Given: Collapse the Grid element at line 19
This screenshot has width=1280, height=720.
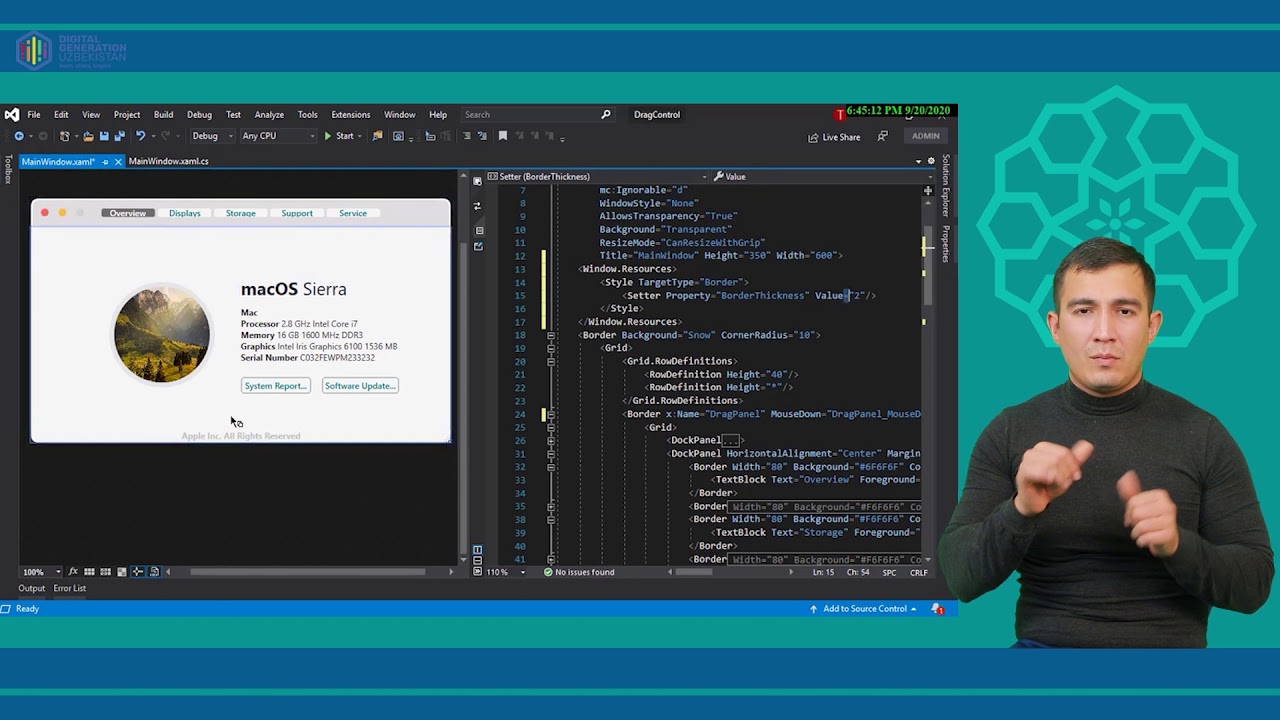Looking at the screenshot, I should point(551,348).
